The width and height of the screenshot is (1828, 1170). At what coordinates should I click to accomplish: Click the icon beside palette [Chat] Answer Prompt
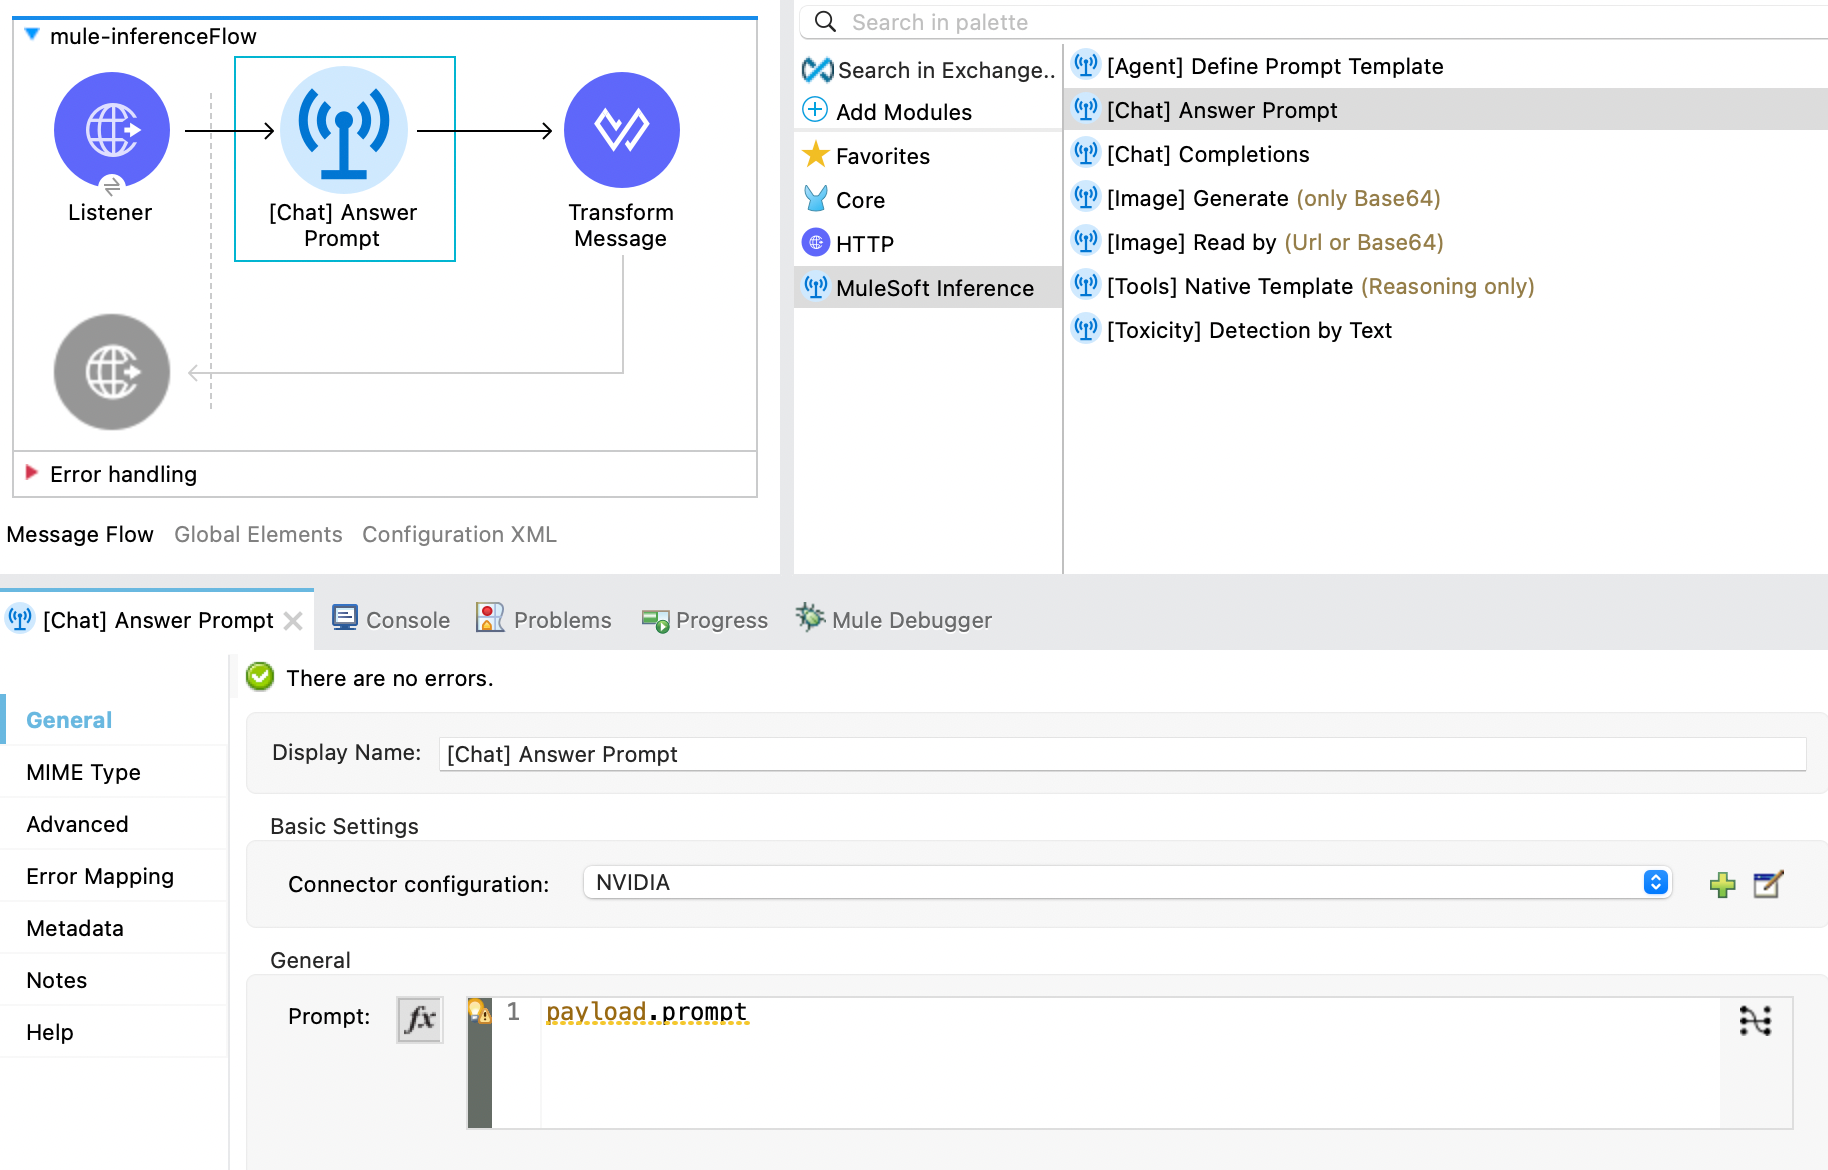tap(1086, 109)
